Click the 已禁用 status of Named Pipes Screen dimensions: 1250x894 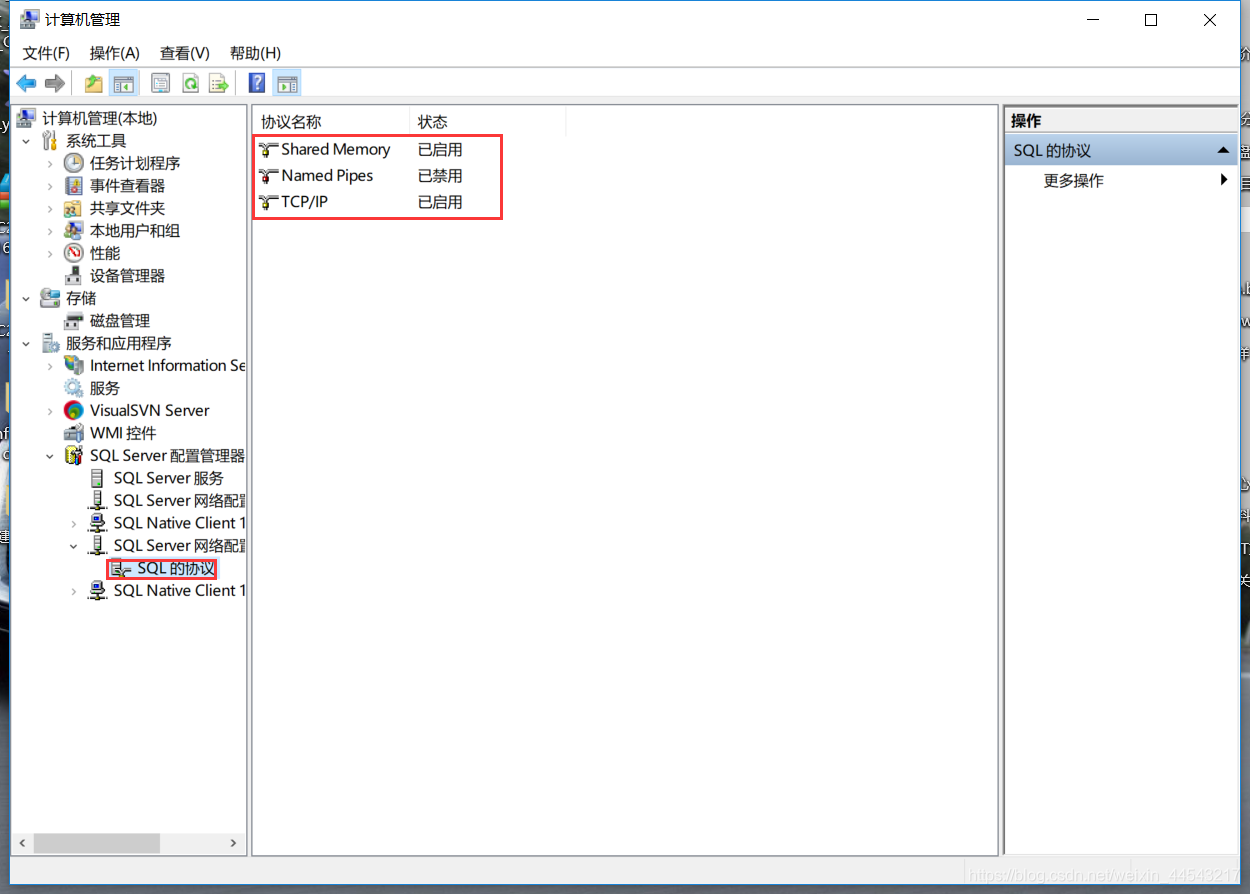click(x=440, y=176)
